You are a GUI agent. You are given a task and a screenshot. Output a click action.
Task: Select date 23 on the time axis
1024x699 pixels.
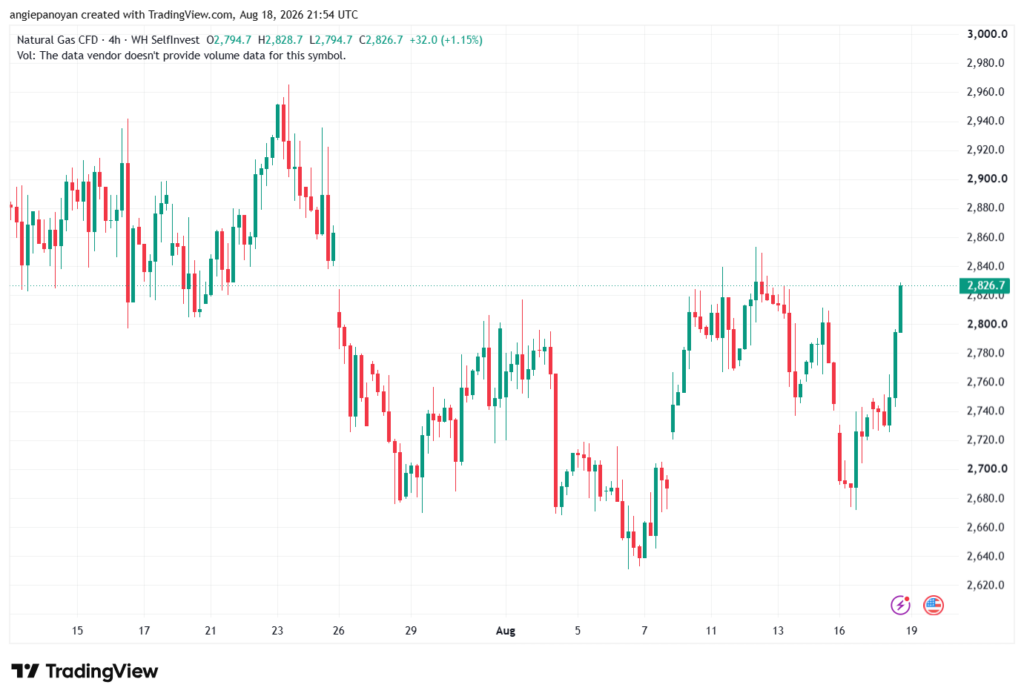277,630
